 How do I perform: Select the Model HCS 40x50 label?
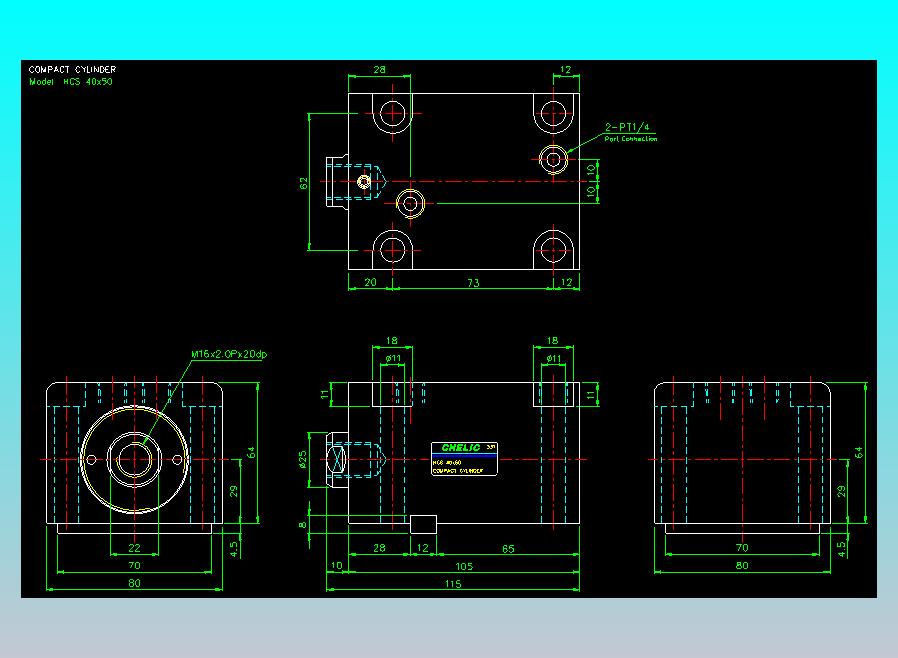[x=70, y=82]
